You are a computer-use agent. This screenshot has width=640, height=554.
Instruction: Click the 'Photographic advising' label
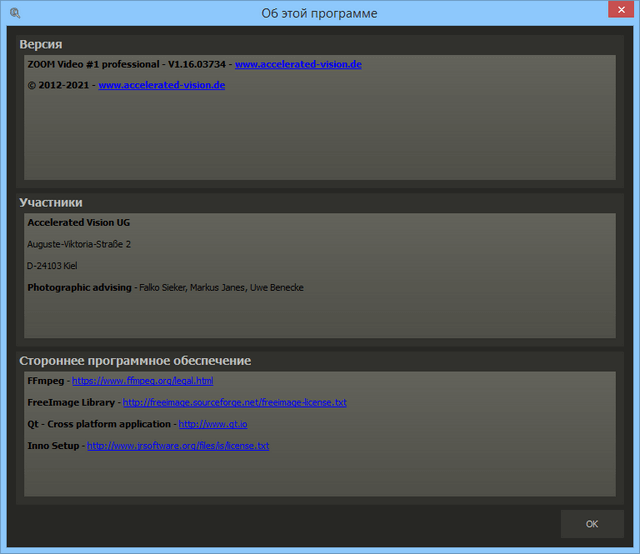click(x=80, y=288)
